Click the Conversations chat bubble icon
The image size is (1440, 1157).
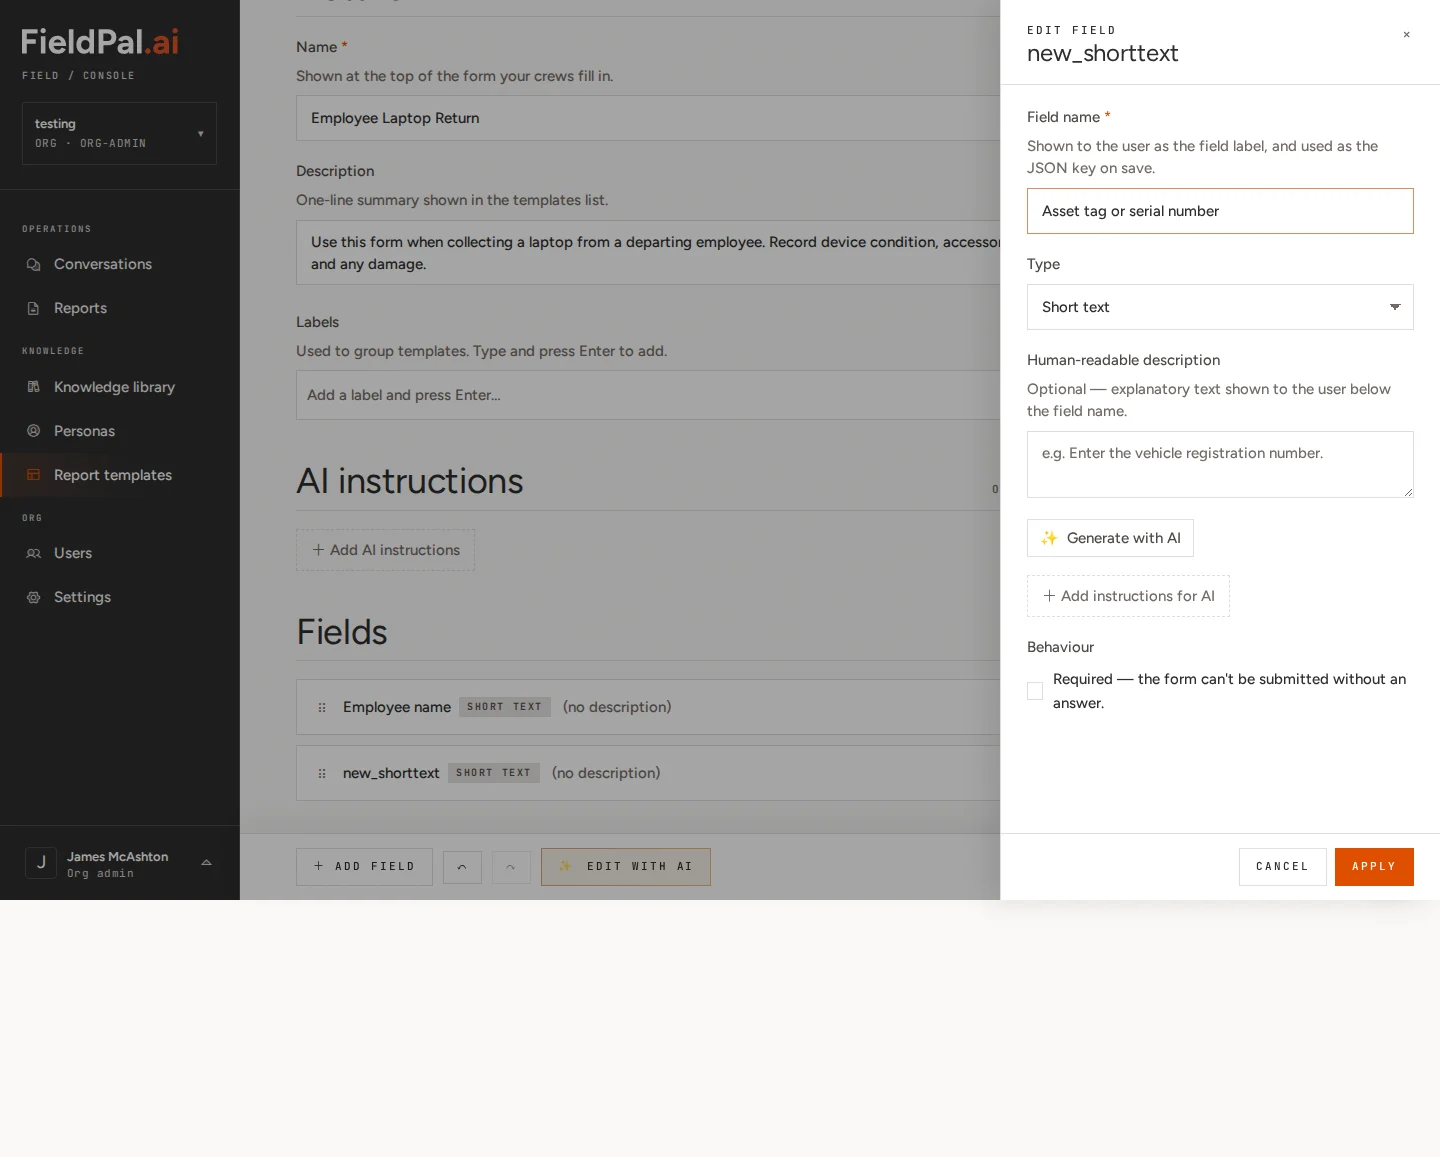coord(33,264)
